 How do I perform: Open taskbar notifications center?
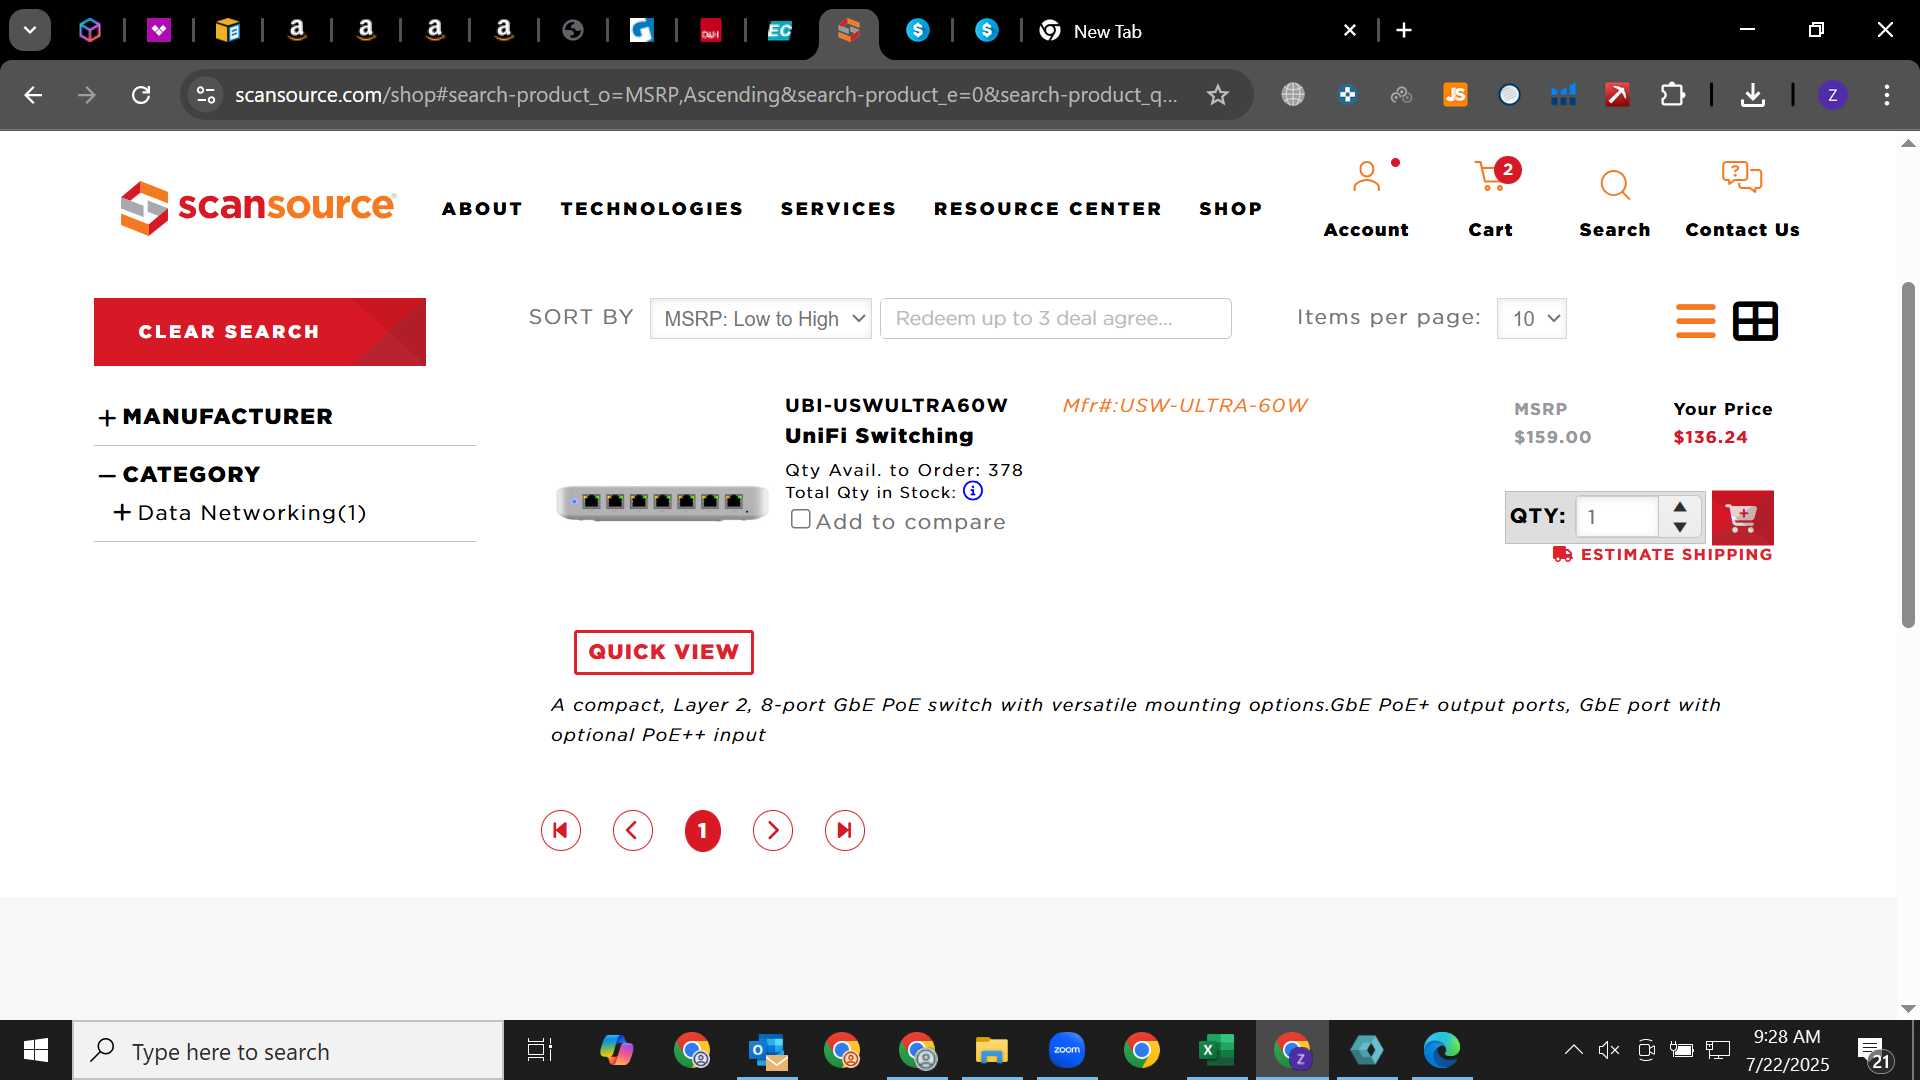[x=1874, y=1051]
